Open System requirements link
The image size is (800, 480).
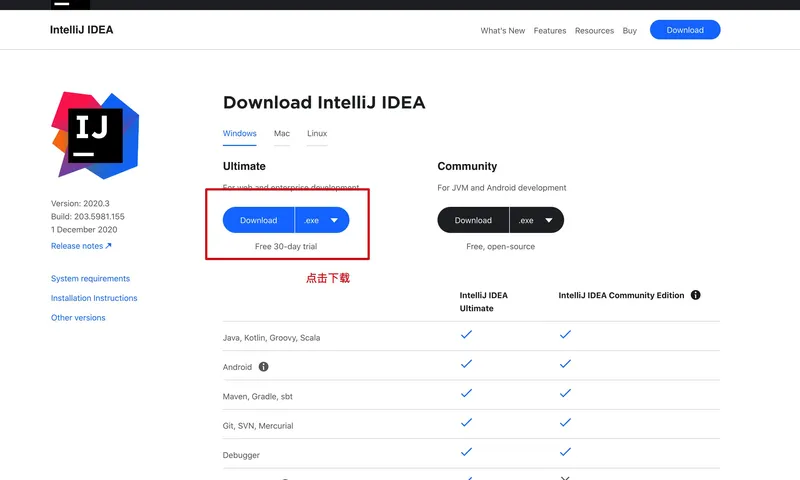tap(90, 279)
